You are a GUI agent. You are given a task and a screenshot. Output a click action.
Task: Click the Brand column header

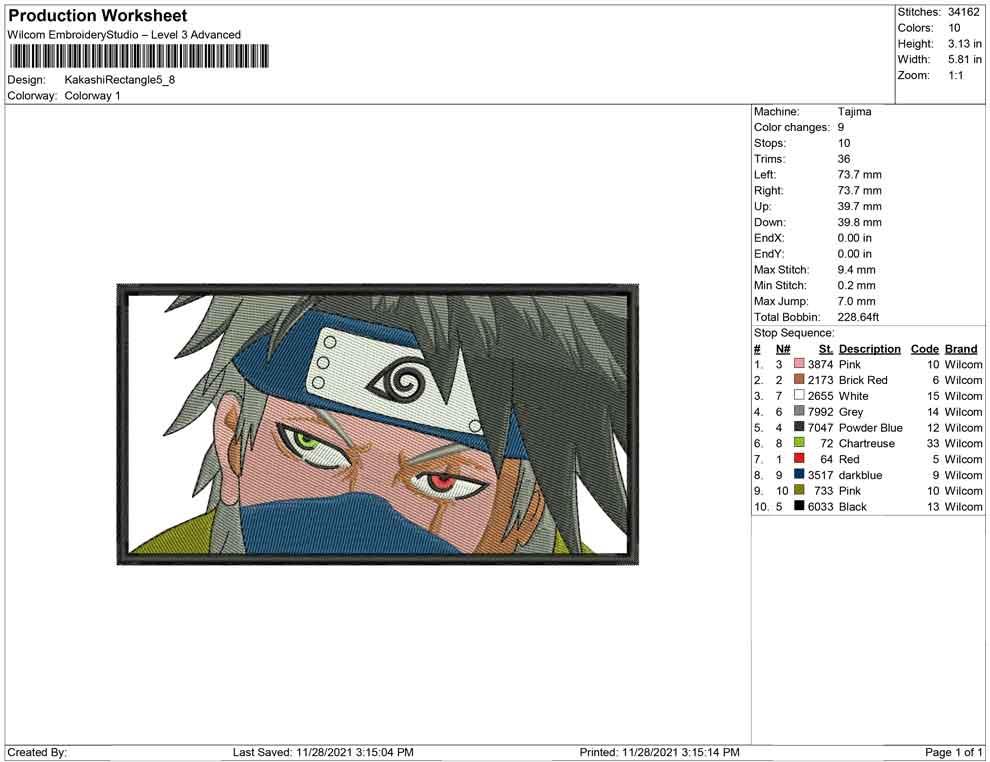(x=961, y=348)
